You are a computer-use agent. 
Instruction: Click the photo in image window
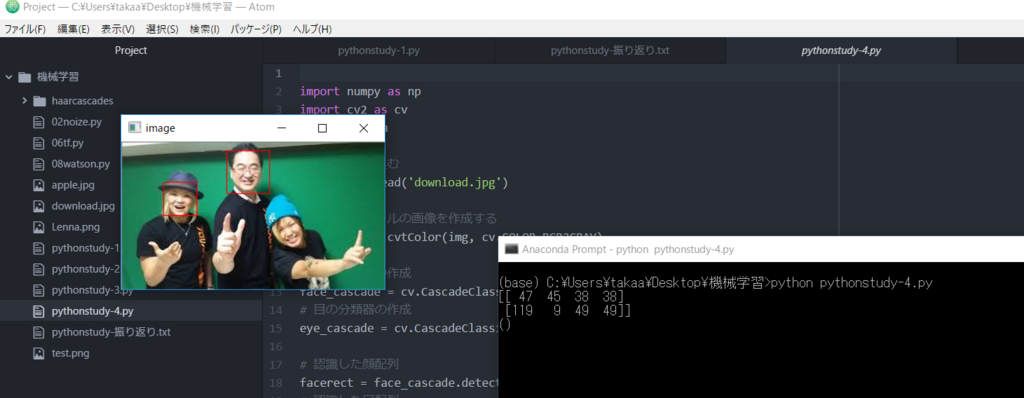[253, 215]
